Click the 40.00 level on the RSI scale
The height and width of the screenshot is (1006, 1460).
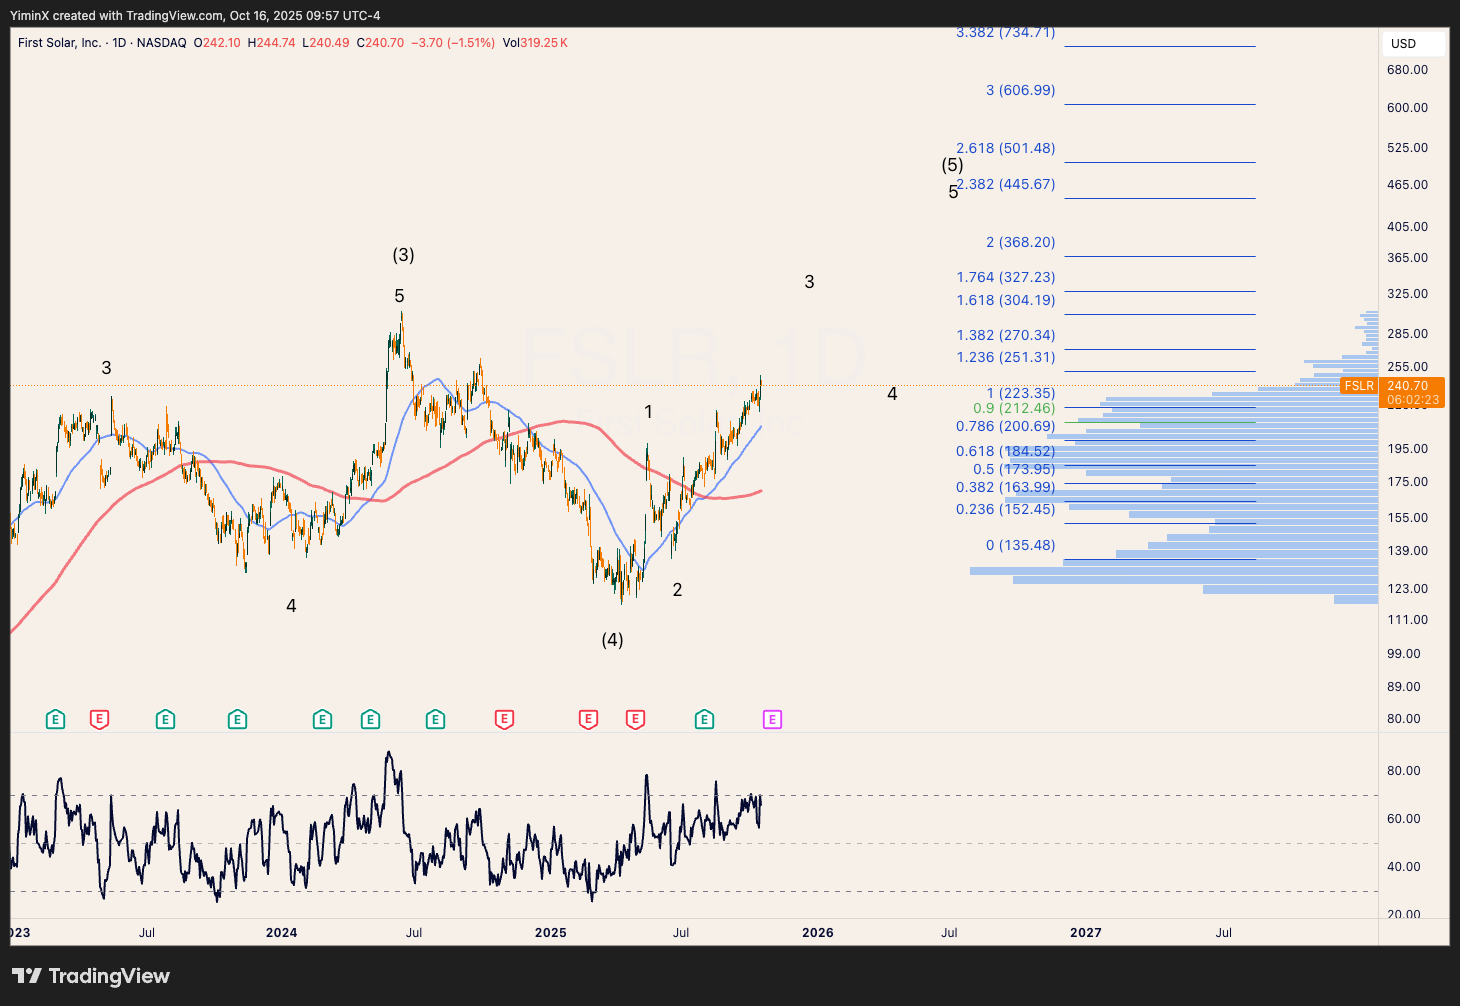[1404, 867]
